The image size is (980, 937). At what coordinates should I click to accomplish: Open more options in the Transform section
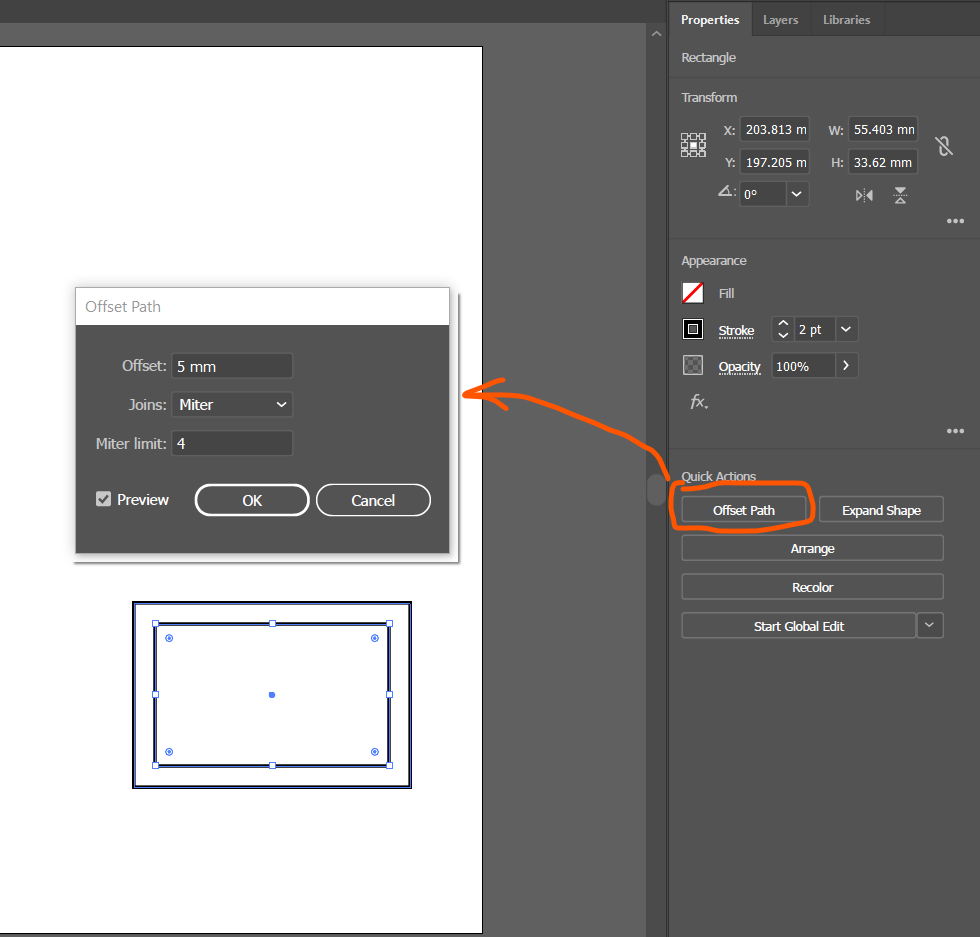955,221
